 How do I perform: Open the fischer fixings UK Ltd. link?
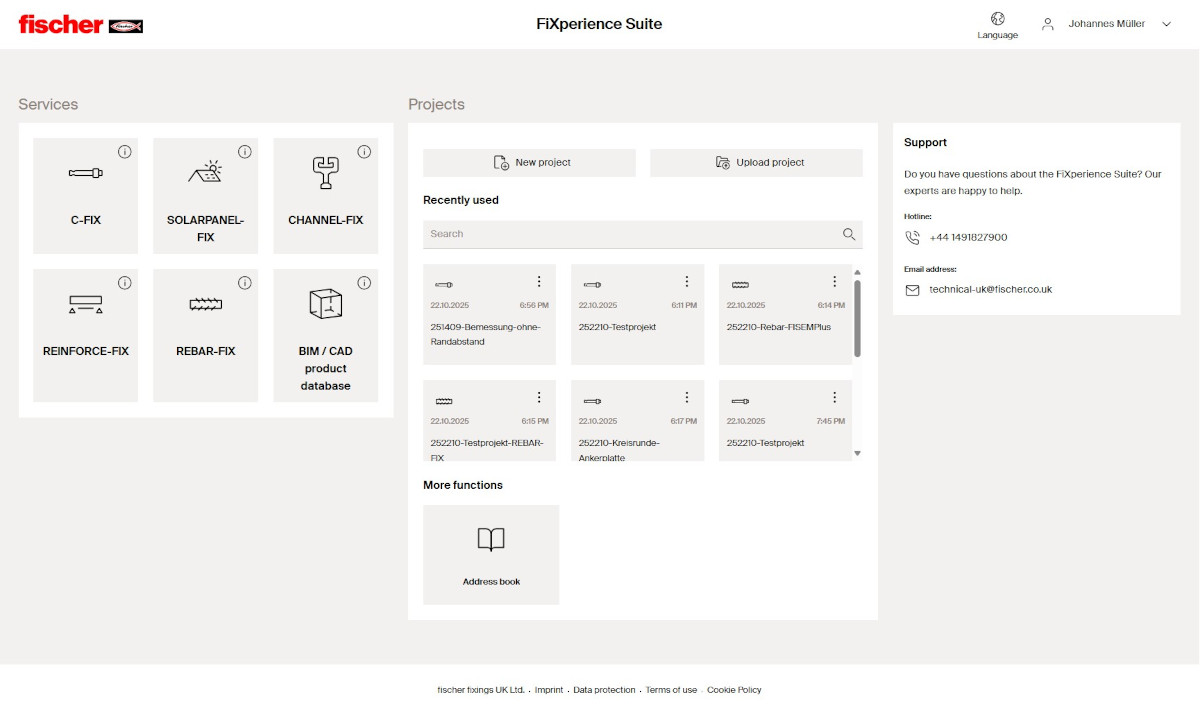tap(481, 690)
